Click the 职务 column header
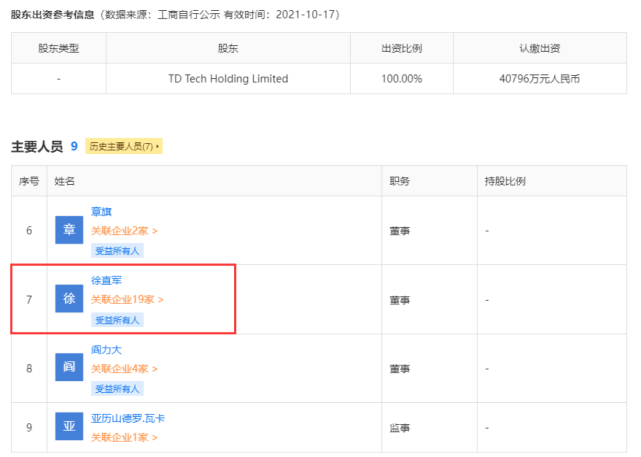The width and height of the screenshot is (641, 457). (x=399, y=181)
